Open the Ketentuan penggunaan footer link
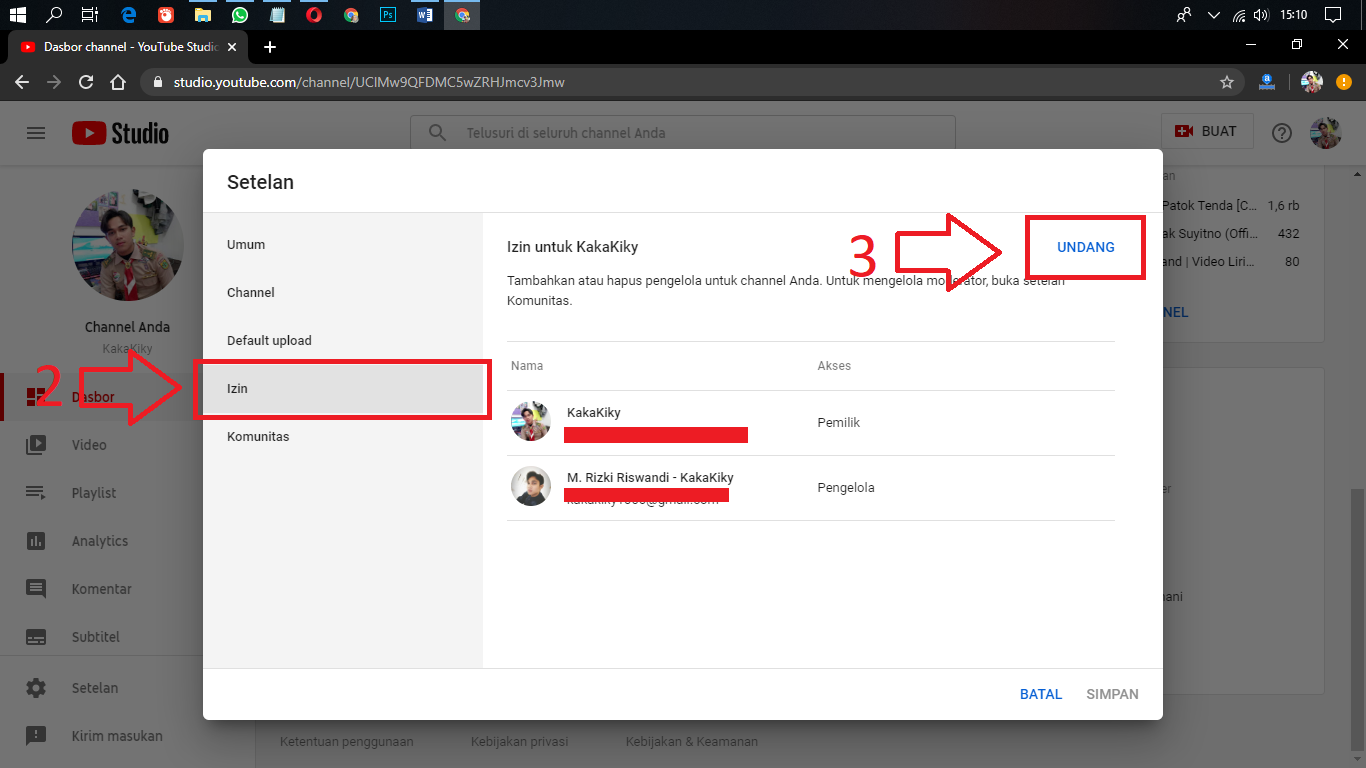This screenshot has height=768, width=1366. point(346,742)
